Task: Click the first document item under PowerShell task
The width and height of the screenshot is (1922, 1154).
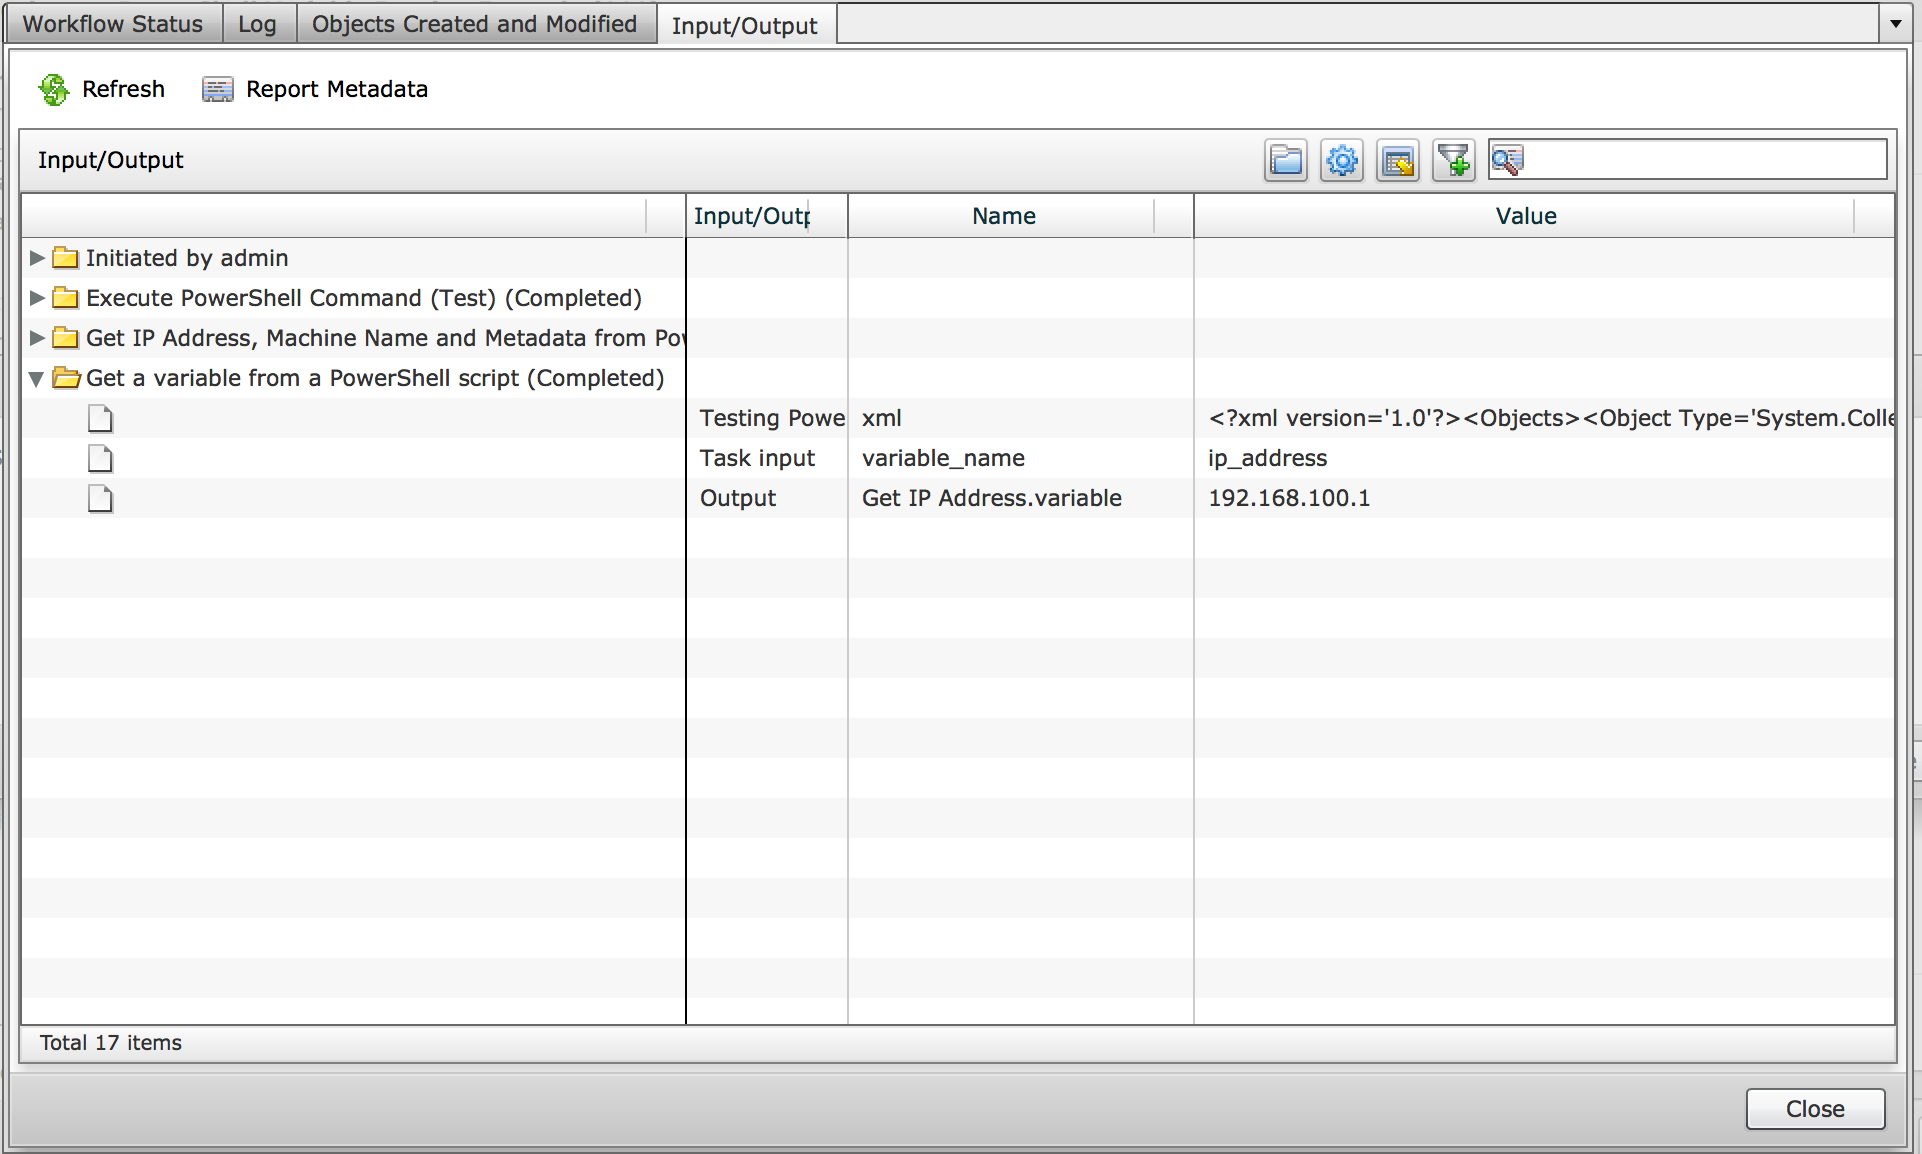Action: [x=99, y=419]
